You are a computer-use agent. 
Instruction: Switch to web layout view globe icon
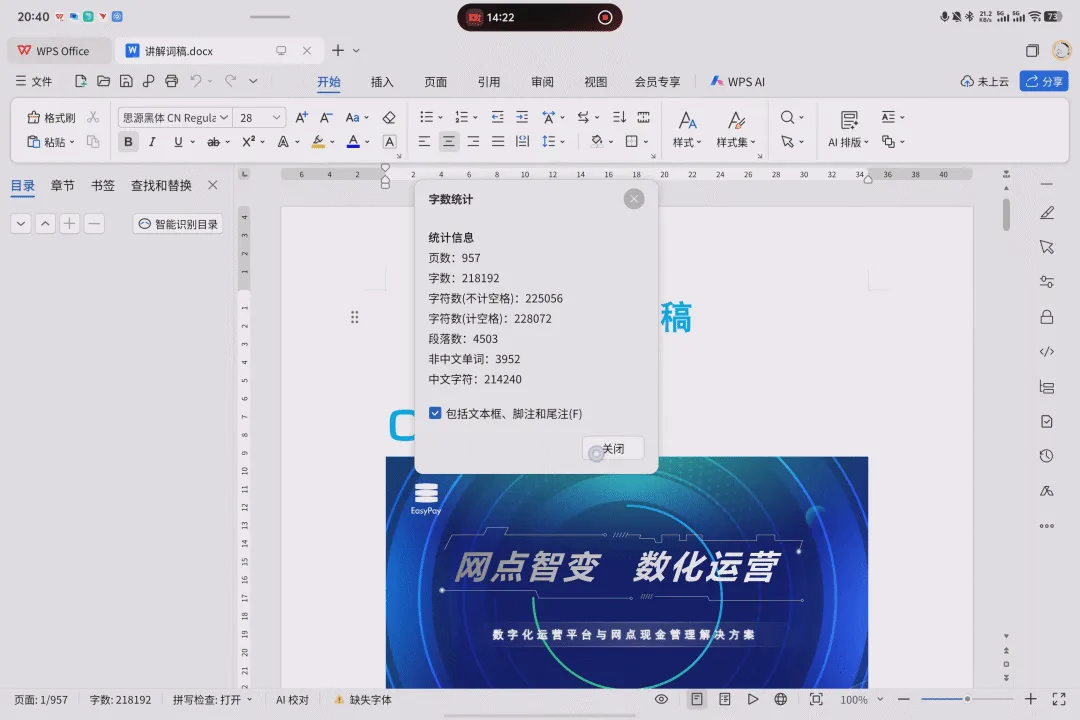click(780, 699)
